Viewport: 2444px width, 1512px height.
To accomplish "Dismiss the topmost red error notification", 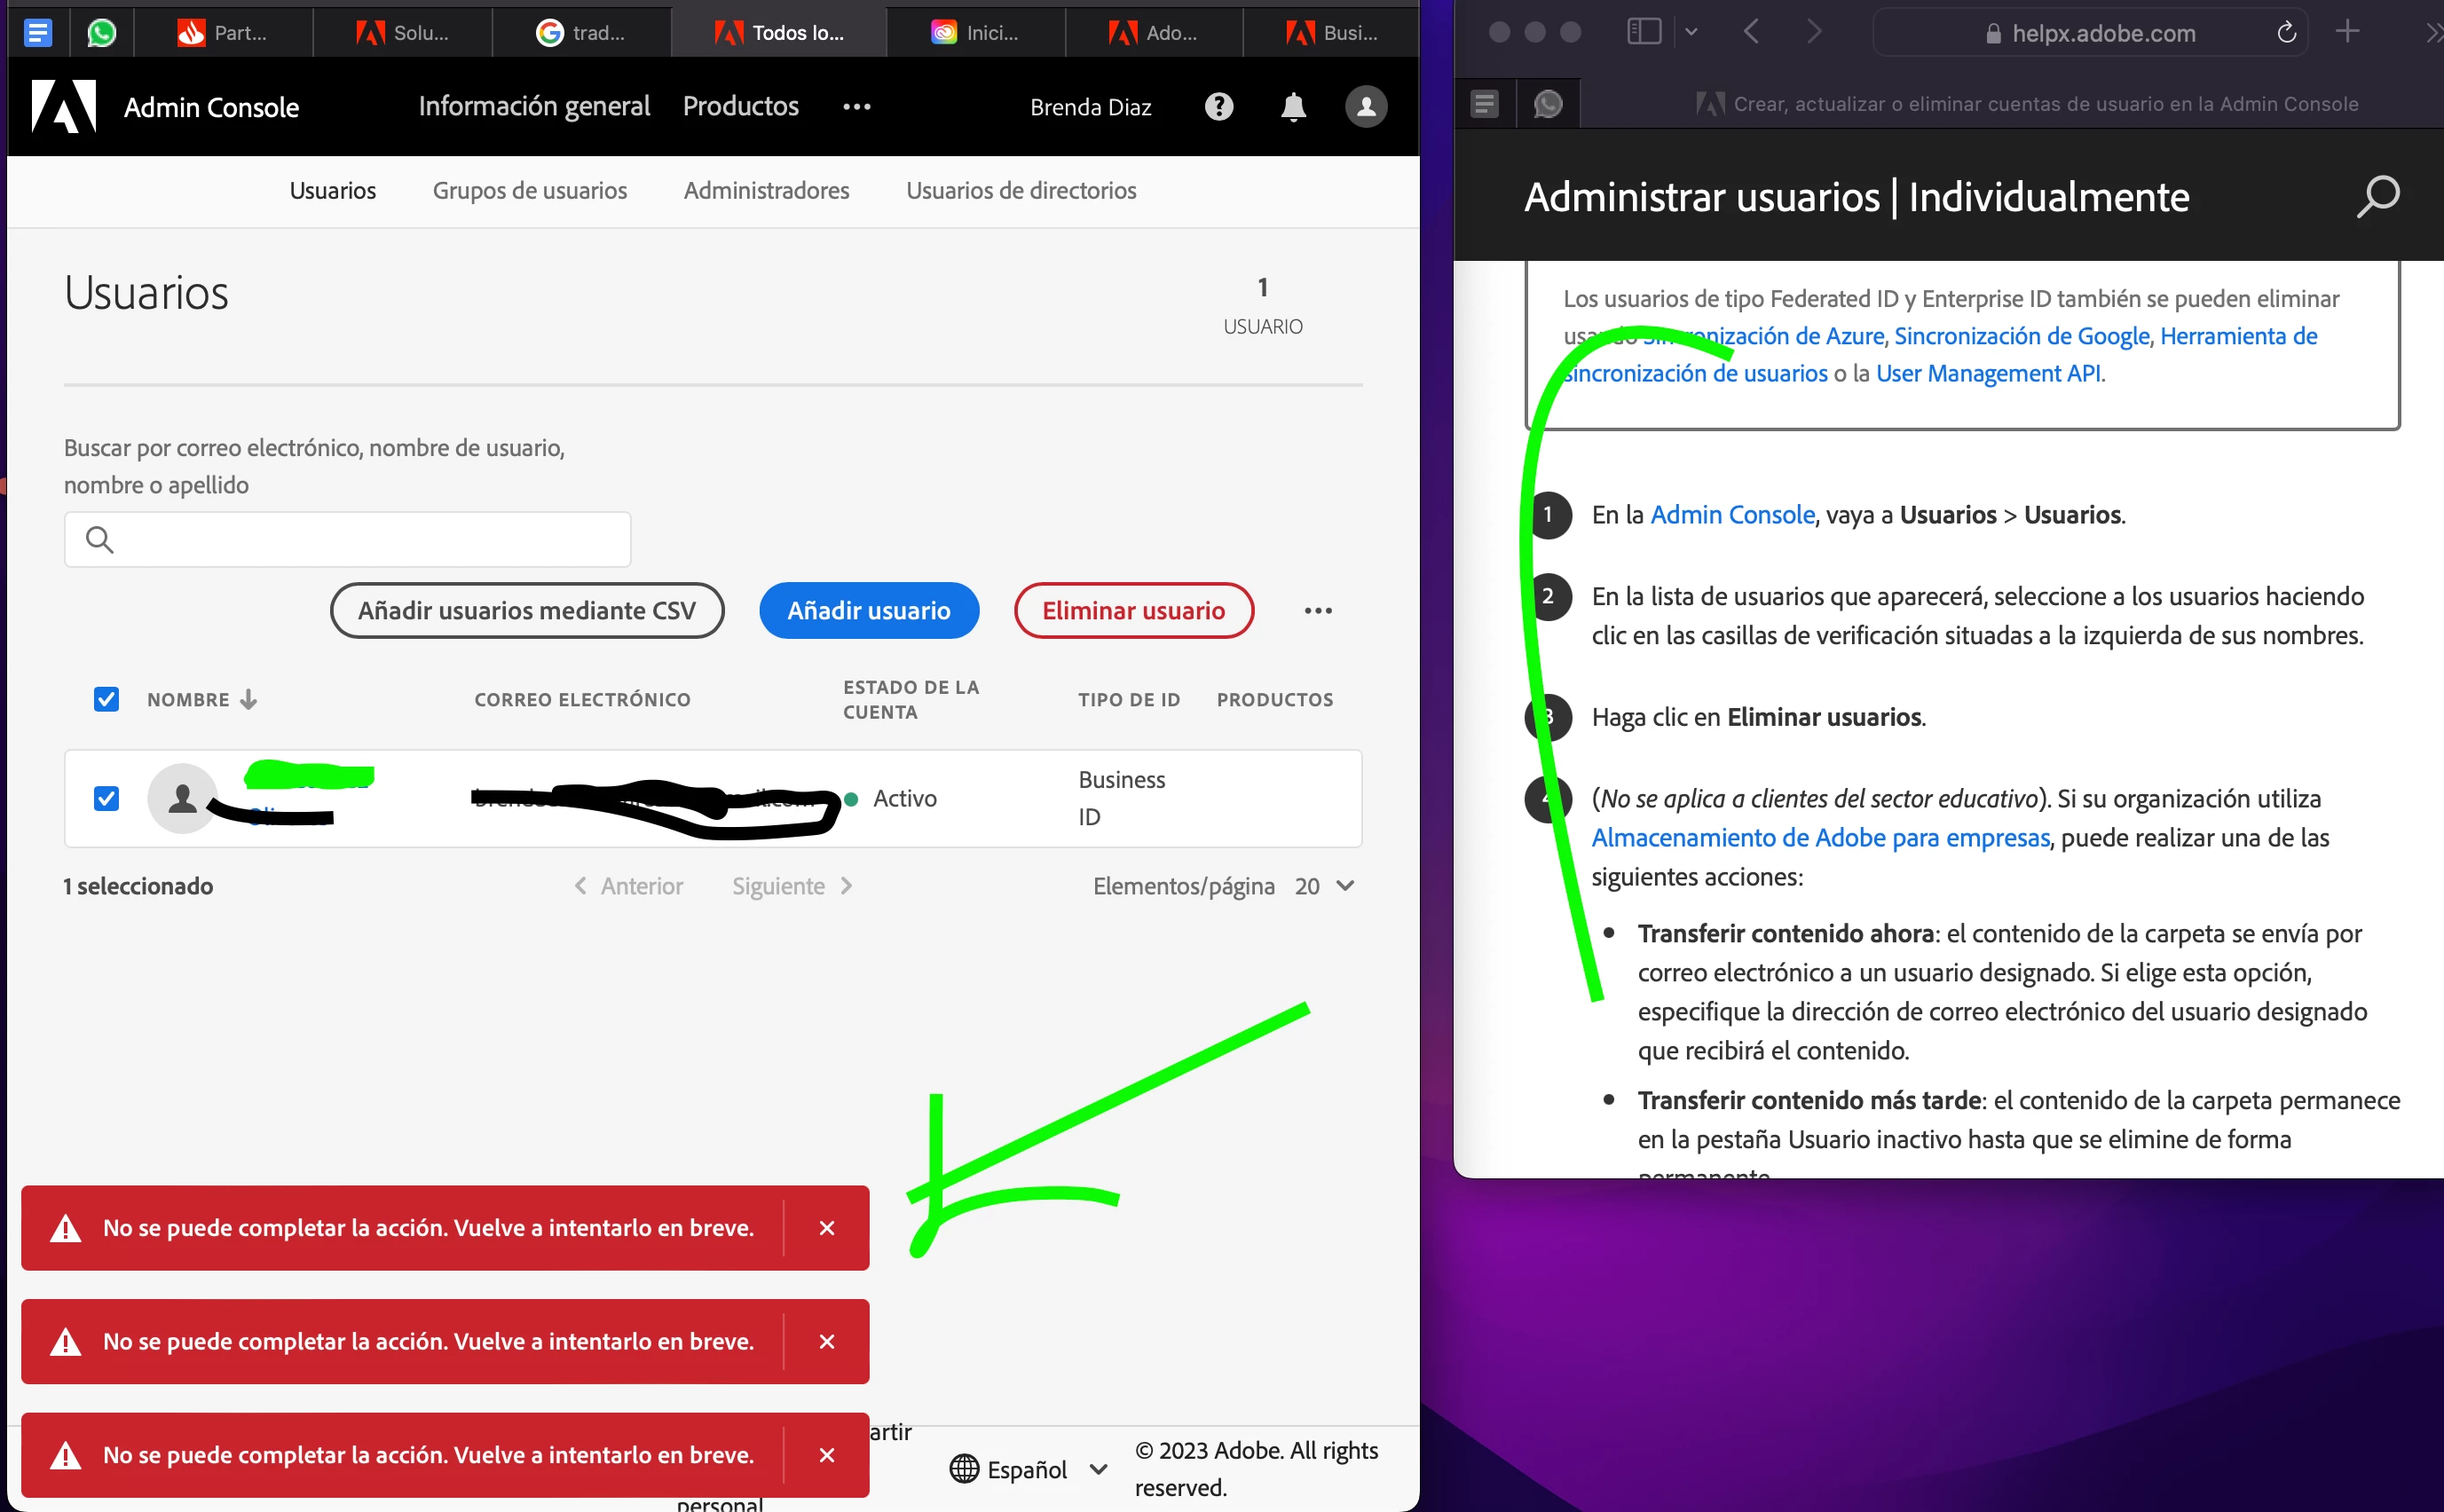I will (x=826, y=1228).
